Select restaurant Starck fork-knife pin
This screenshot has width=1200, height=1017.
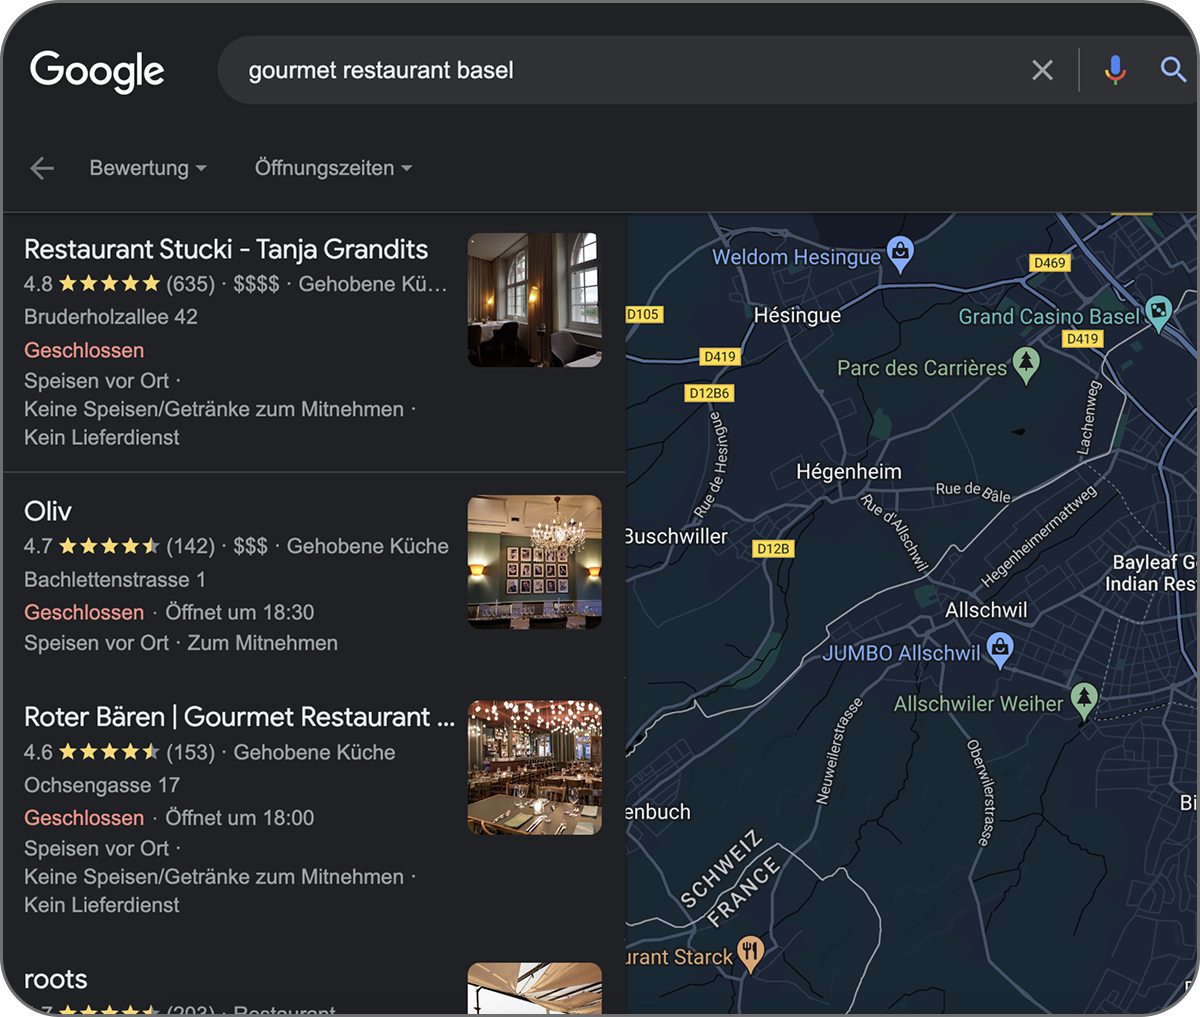pyautogui.click(x=750, y=954)
